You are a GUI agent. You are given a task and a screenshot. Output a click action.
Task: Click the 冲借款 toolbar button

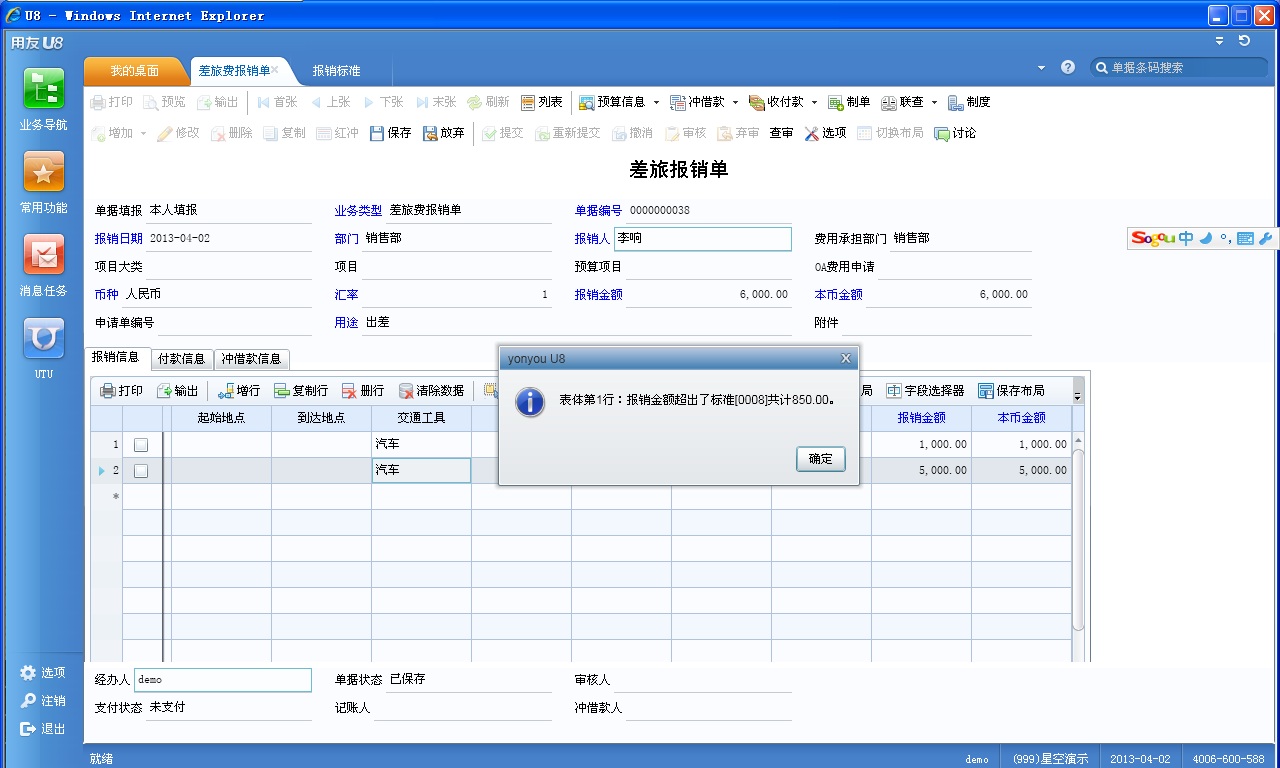[x=697, y=102]
